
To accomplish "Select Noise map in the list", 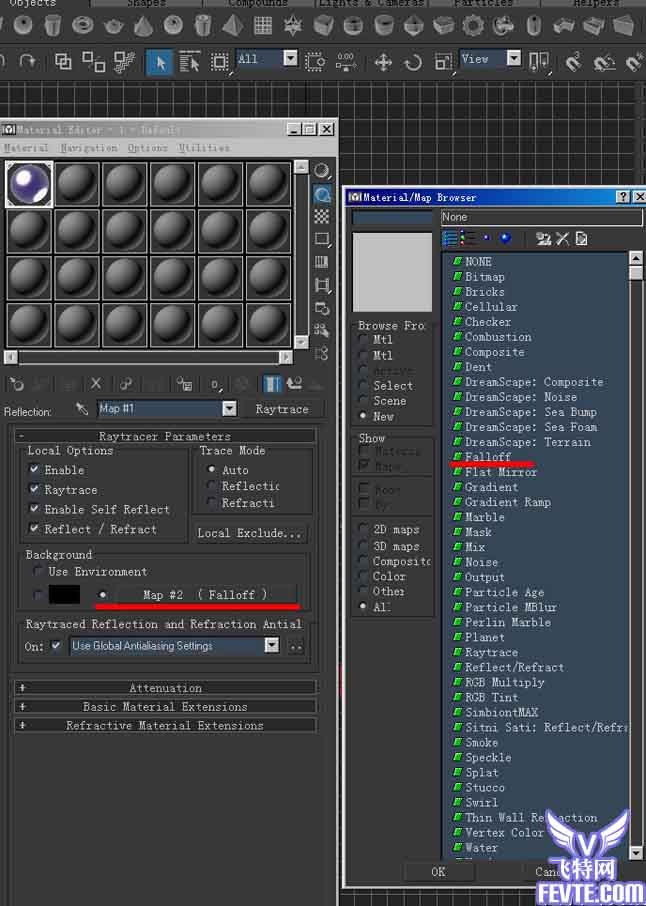I will [x=481, y=562].
